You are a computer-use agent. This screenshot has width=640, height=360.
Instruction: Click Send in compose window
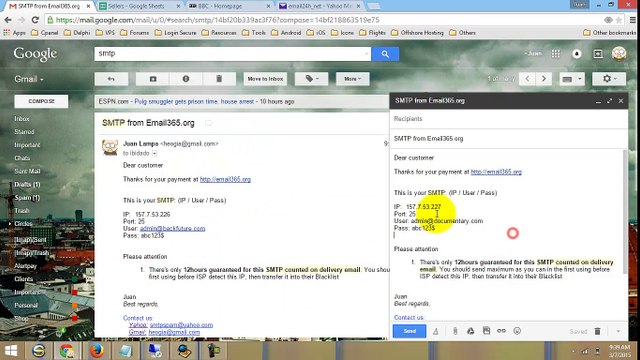click(x=409, y=331)
